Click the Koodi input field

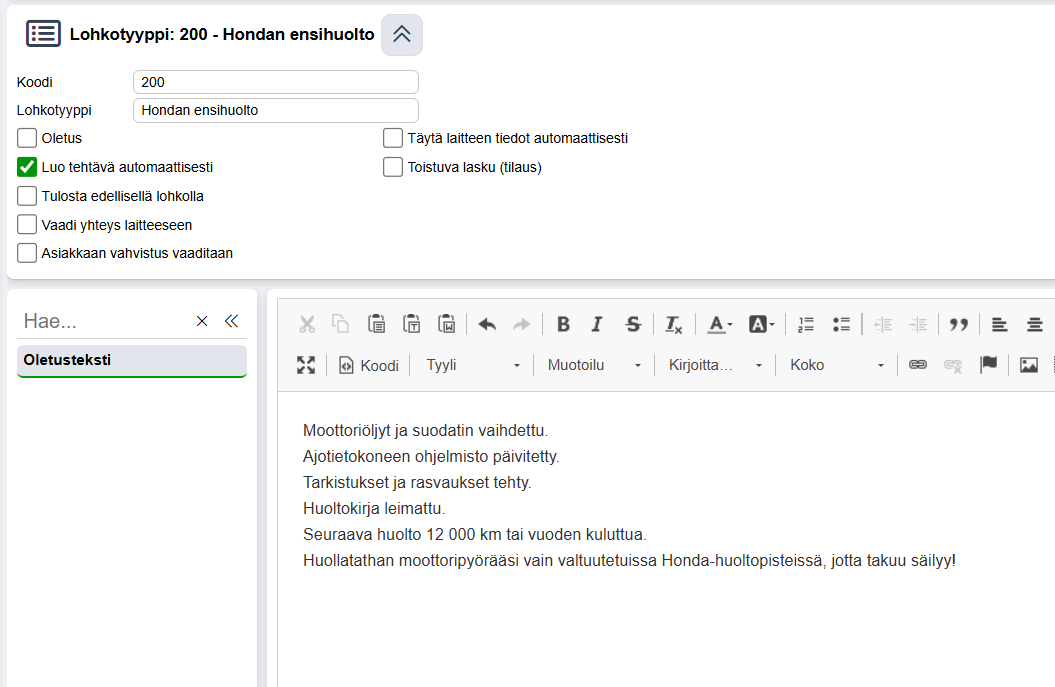click(x=276, y=82)
